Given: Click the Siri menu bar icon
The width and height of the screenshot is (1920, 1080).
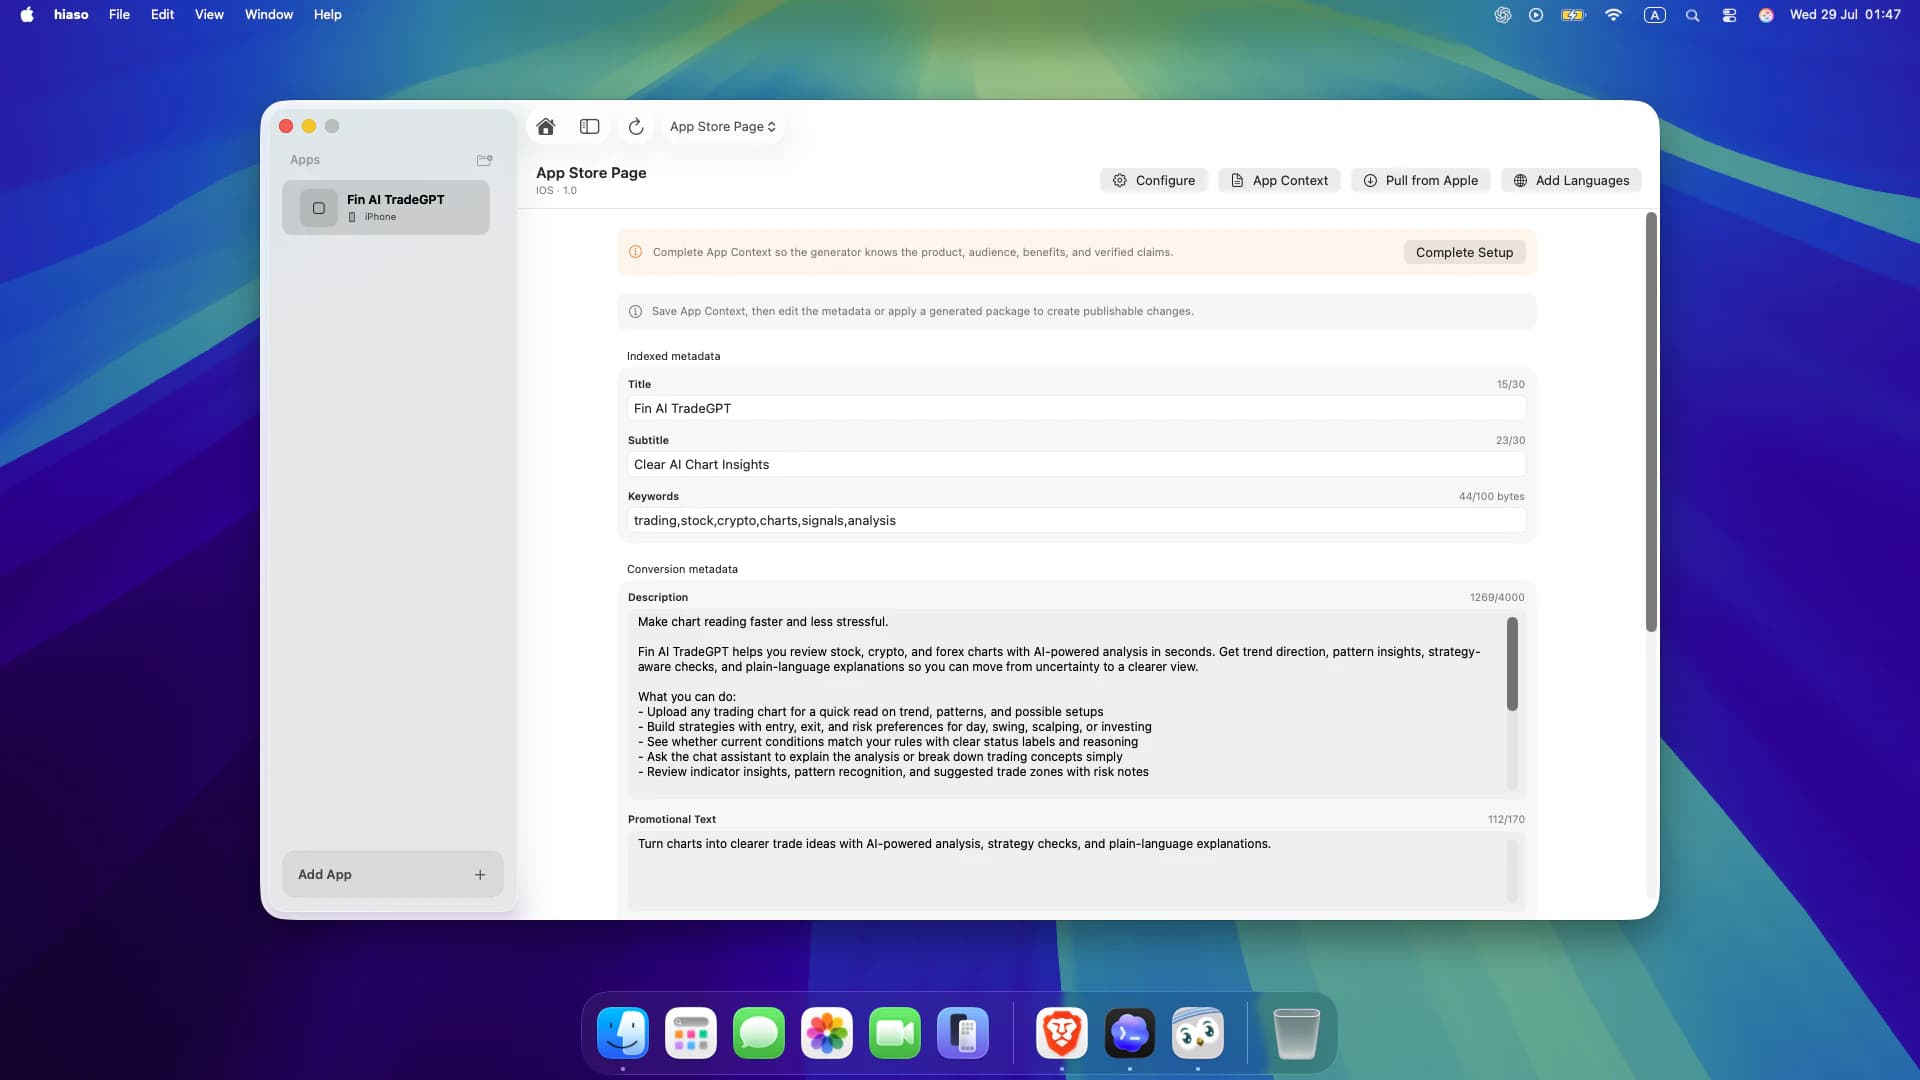Looking at the screenshot, I should [x=1766, y=15].
